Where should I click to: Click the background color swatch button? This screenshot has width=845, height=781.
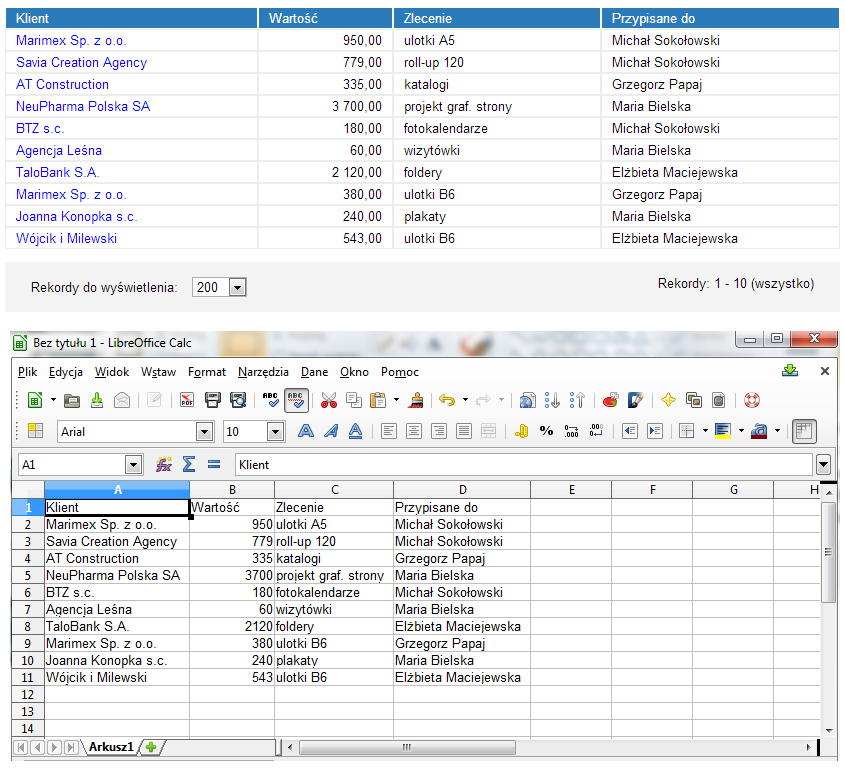tap(722, 432)
